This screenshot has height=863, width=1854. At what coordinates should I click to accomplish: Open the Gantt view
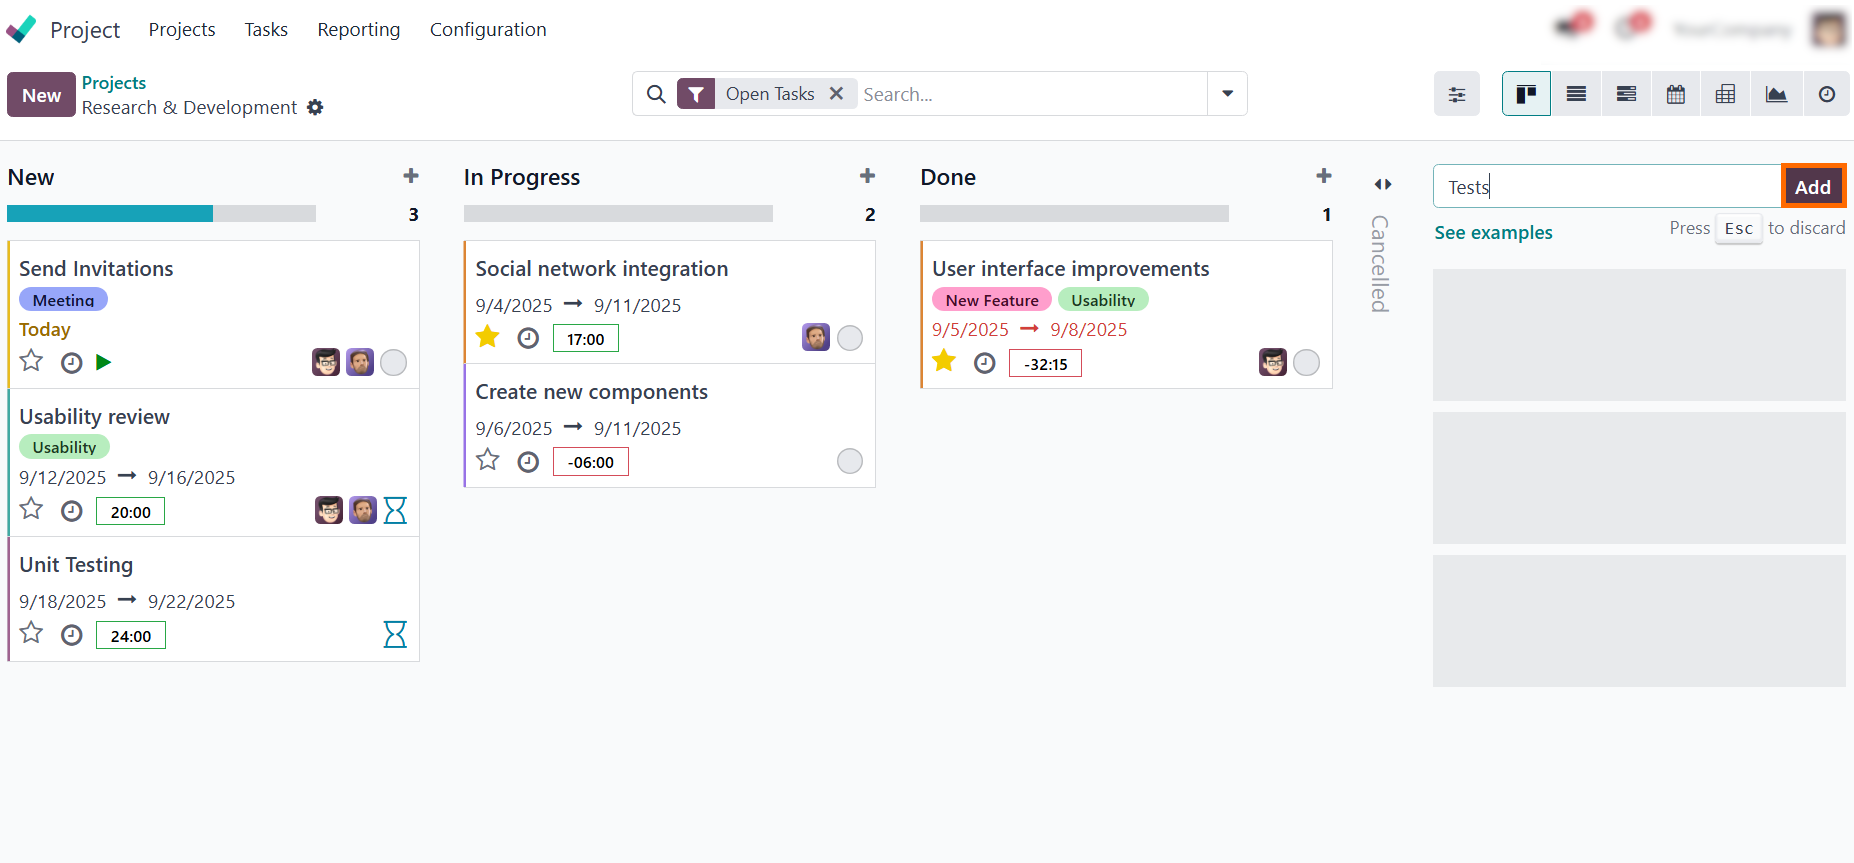pos(1626,93)
